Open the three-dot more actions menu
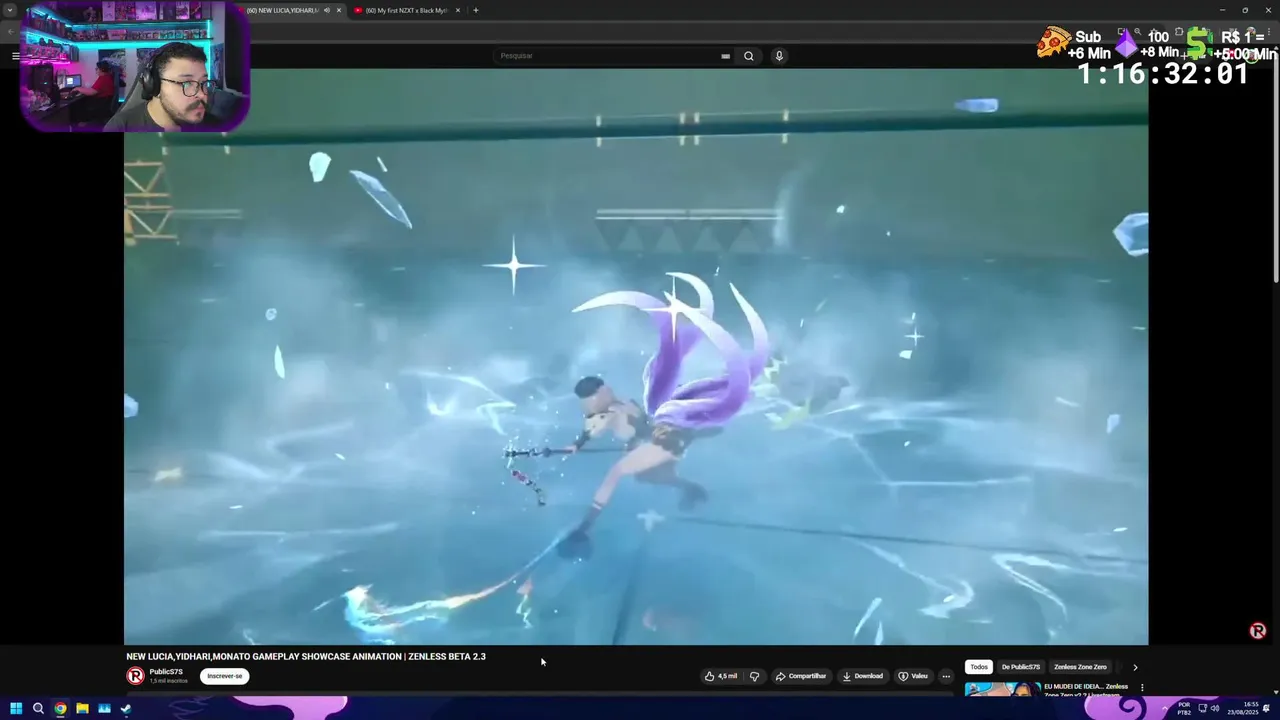This screenshot has height=720, width=1280. click(x=946, y=676)
